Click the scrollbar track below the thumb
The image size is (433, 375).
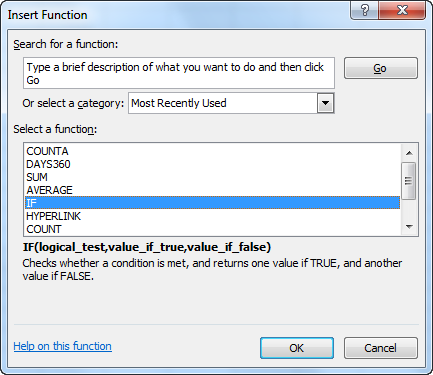tap(409, 209)
